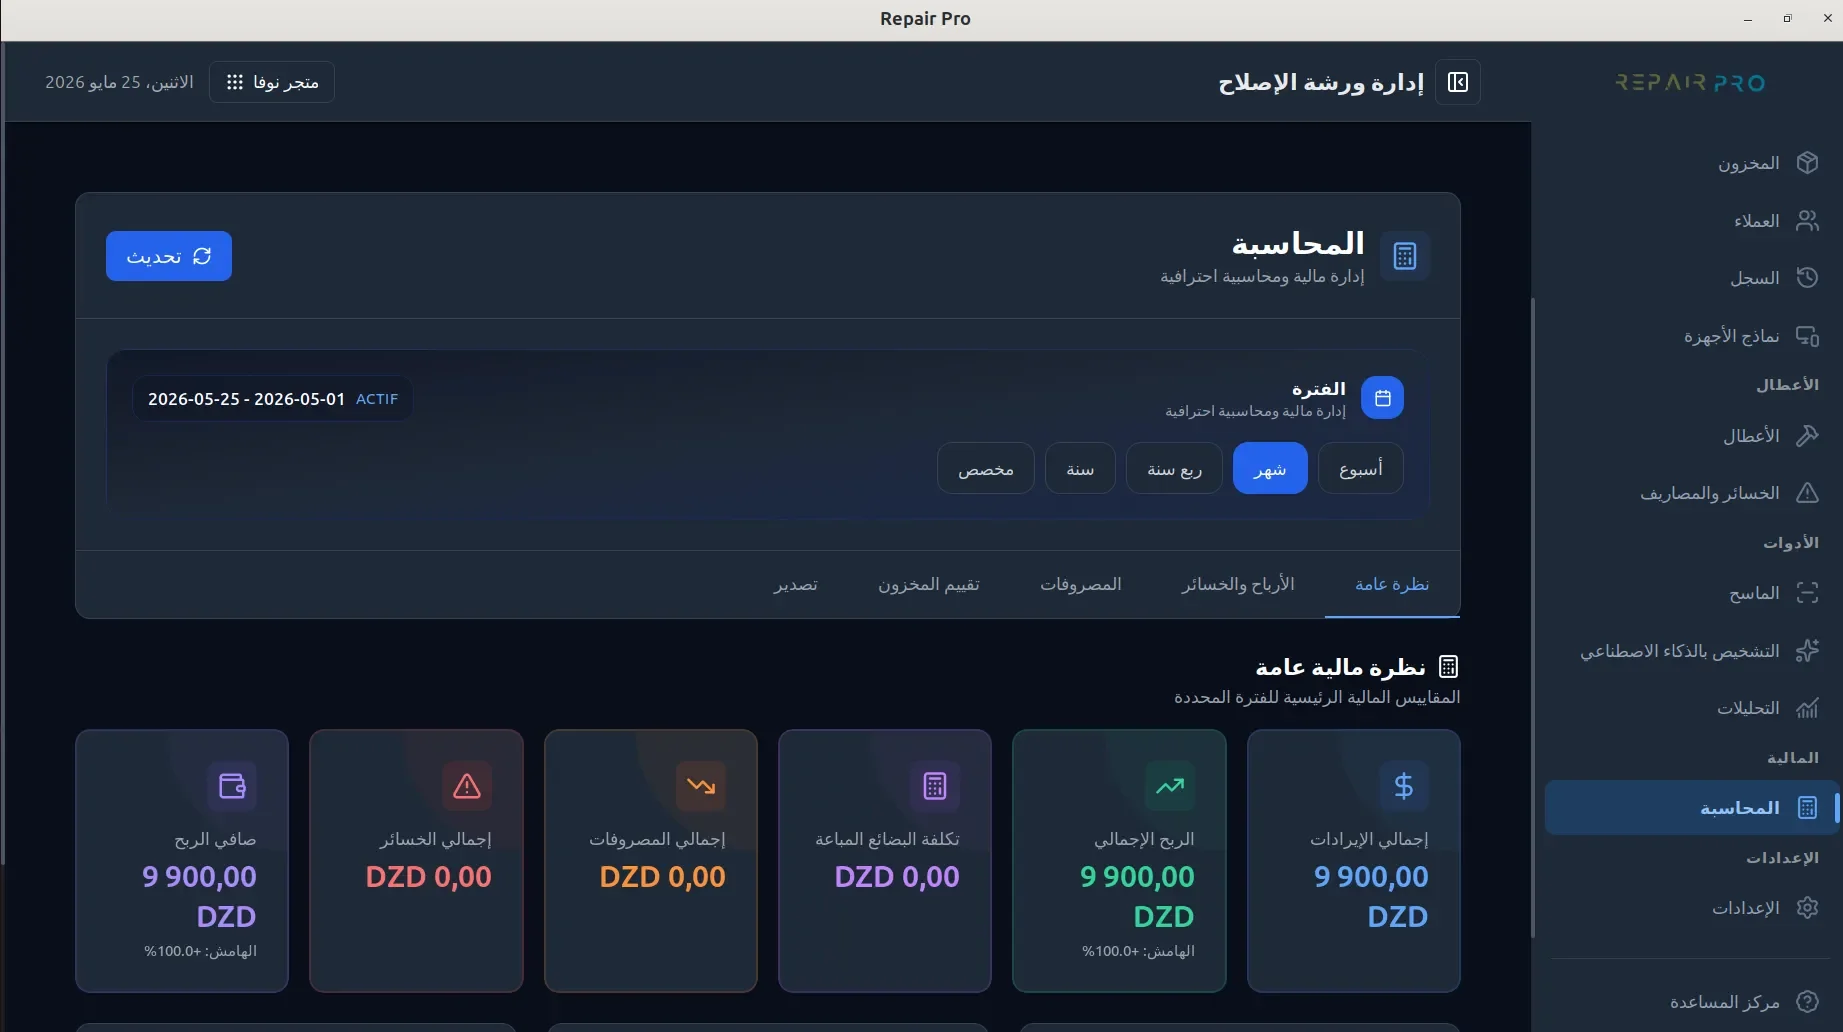The image size is (1843, 1032).
Task: Select ربع سنة period option
Action: click(1174, 468)
